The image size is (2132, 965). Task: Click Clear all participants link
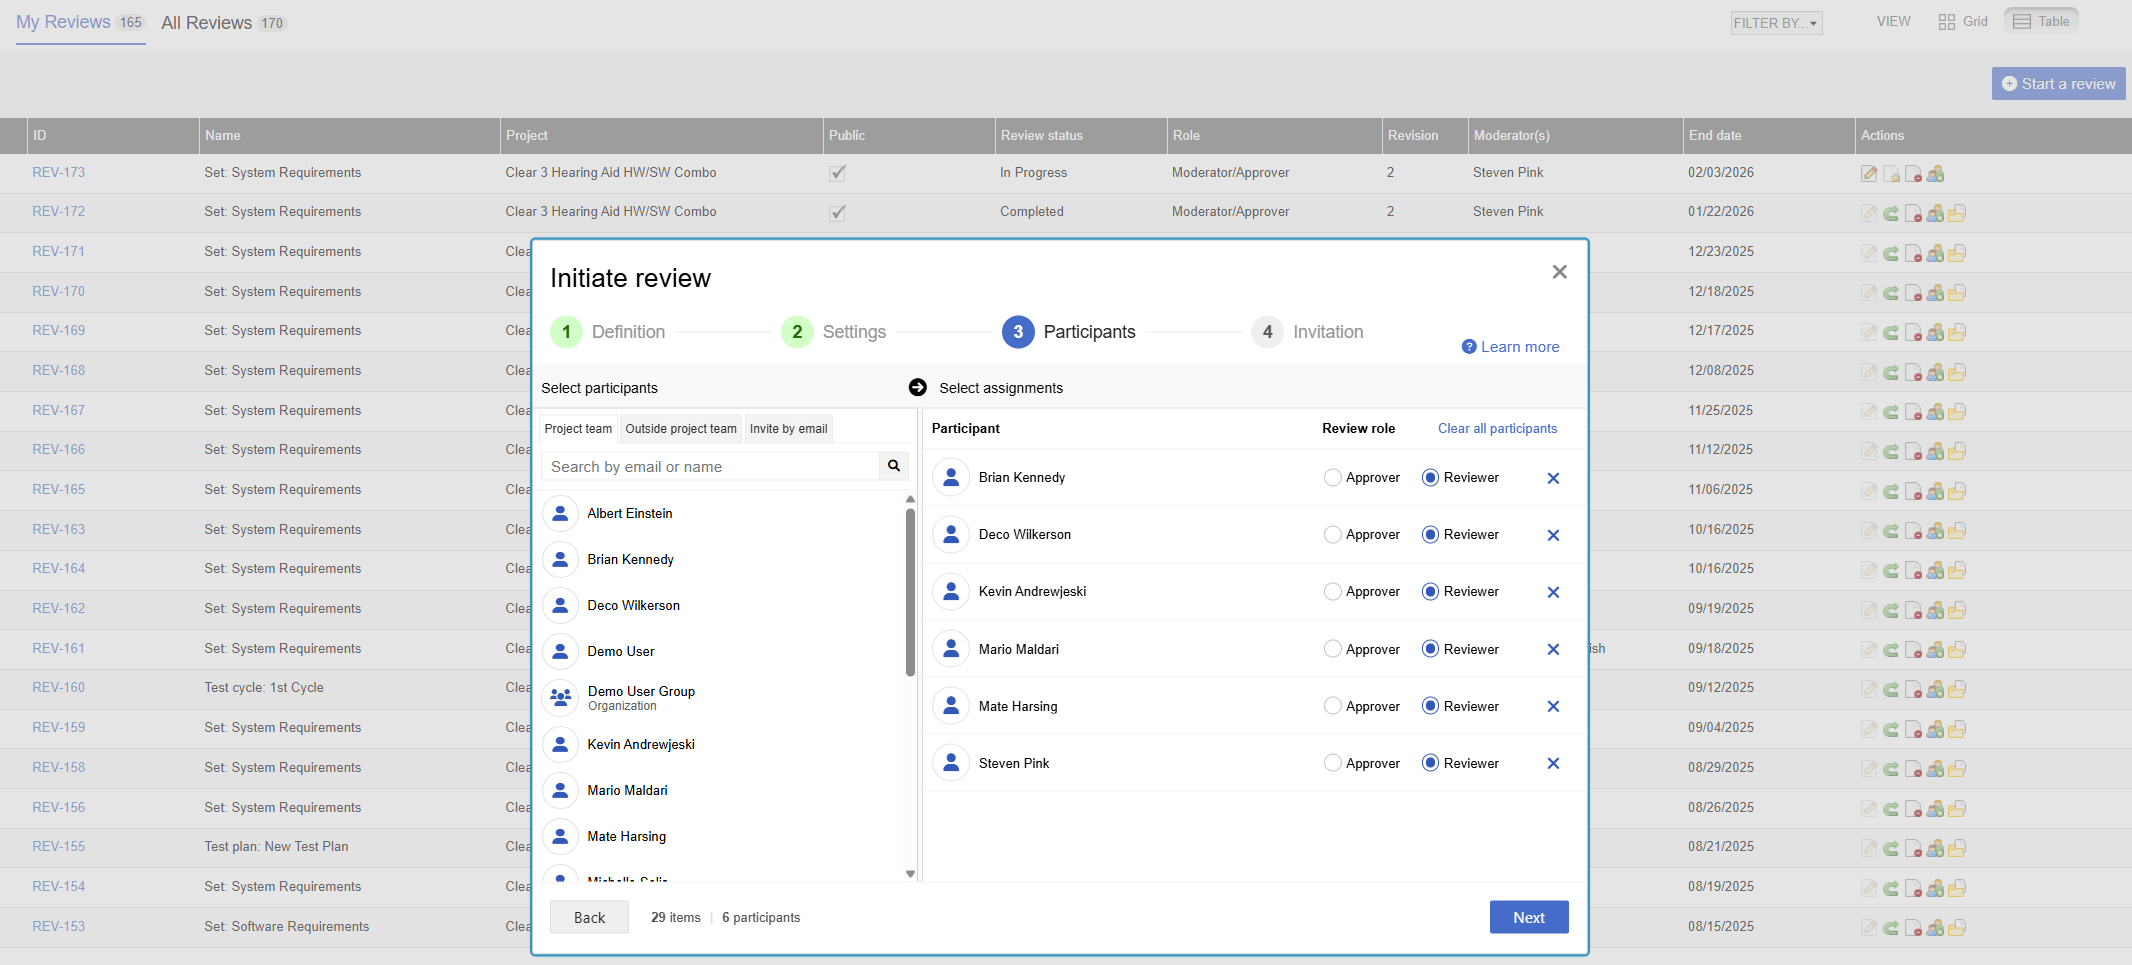pyautogui.click(x=1498, y=428)
